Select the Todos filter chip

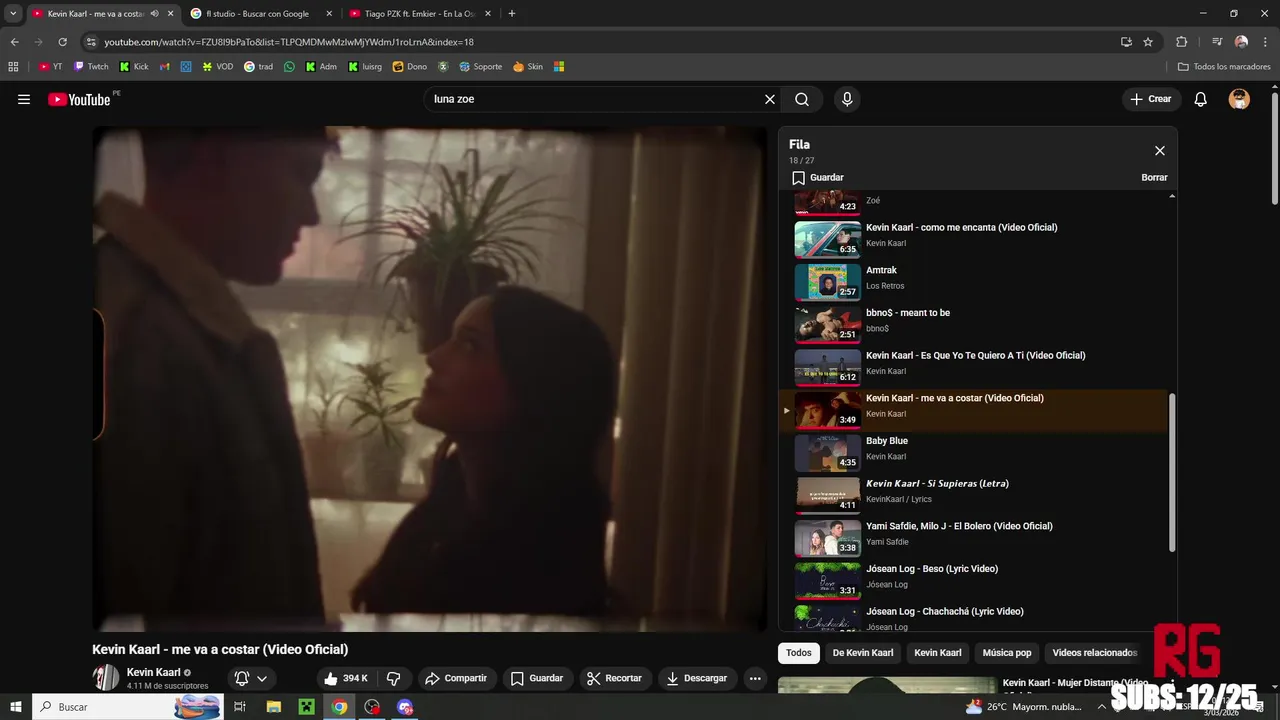799,653
